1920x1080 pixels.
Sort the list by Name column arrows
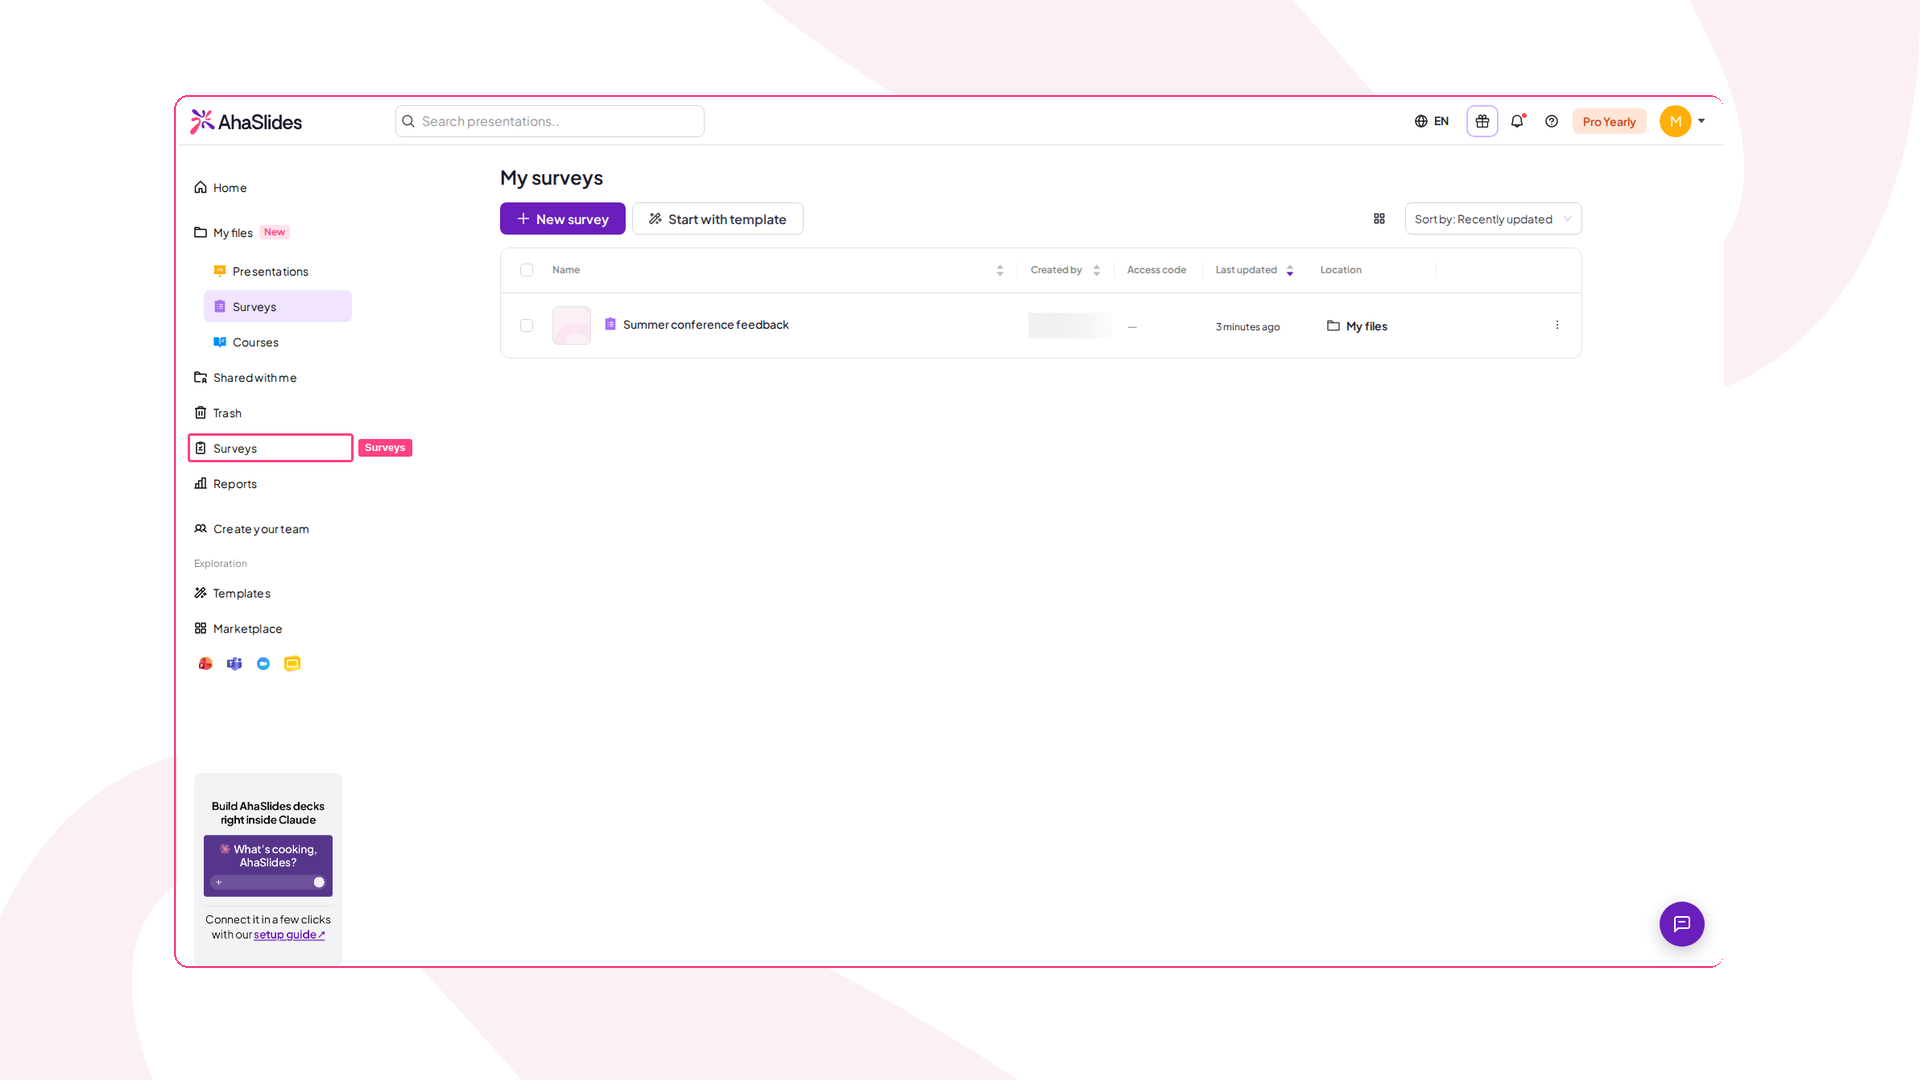(1000, 270)
